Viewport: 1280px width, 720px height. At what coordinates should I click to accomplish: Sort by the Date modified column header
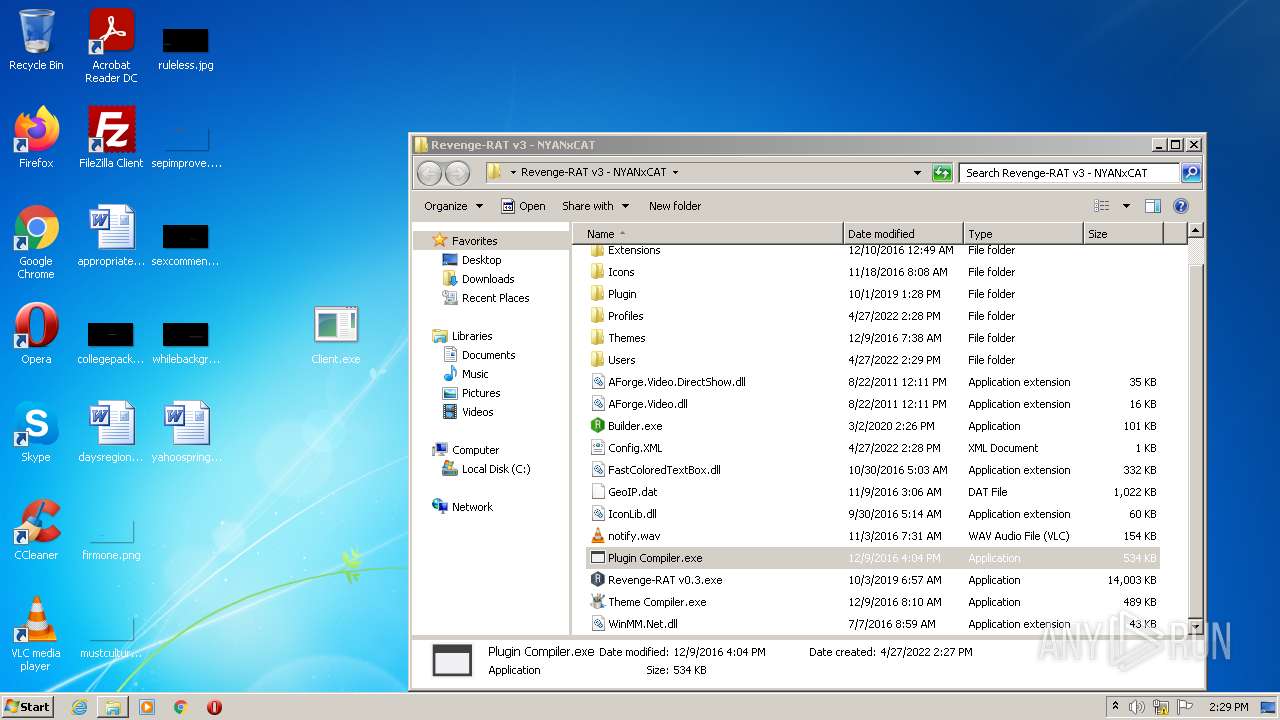coord(902,234)
